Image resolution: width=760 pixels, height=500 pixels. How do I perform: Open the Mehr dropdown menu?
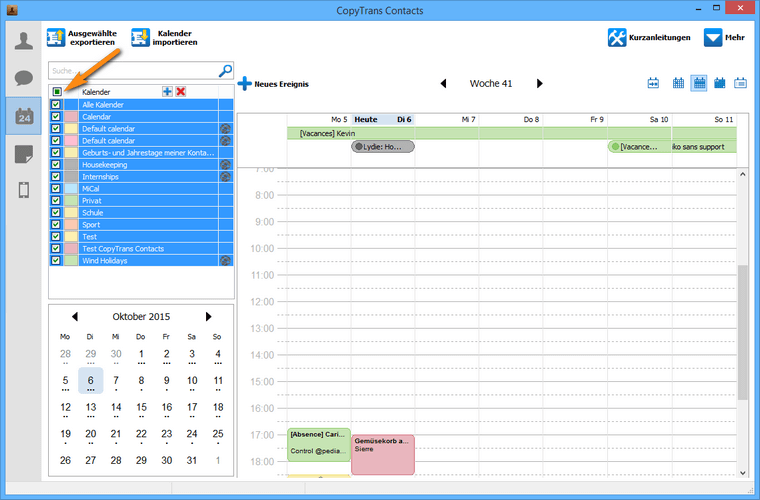[x=724, y=37]
